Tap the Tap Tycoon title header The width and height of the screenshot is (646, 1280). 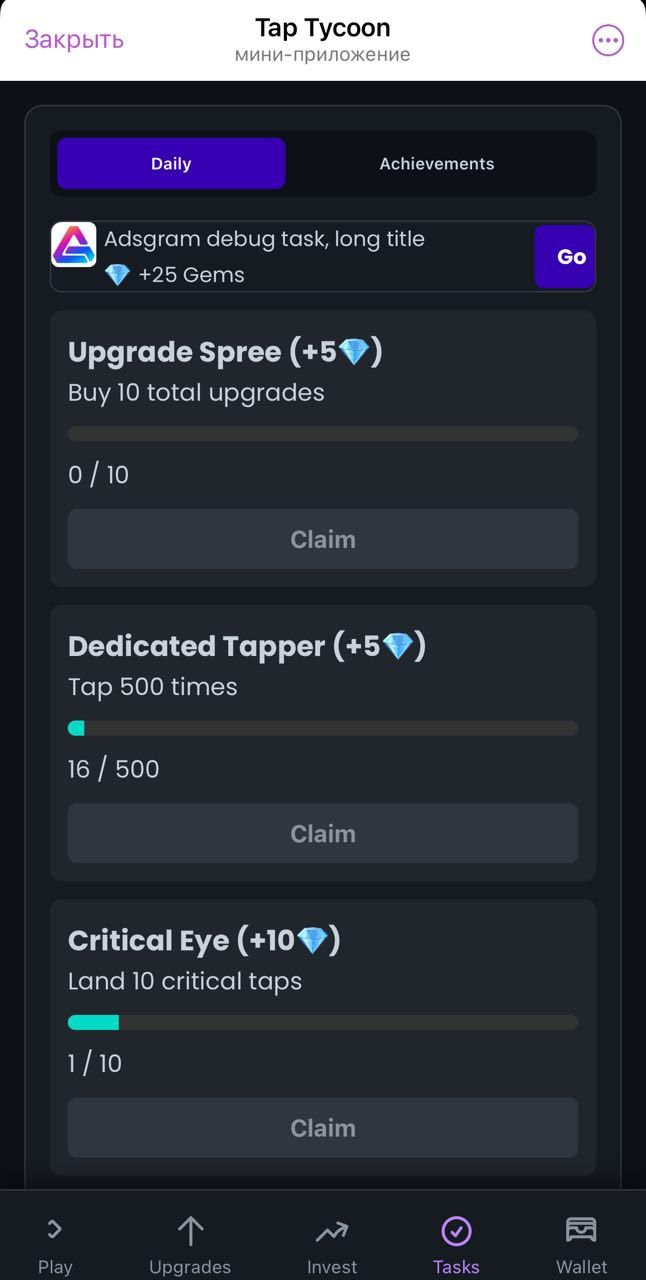pos(323,27)
